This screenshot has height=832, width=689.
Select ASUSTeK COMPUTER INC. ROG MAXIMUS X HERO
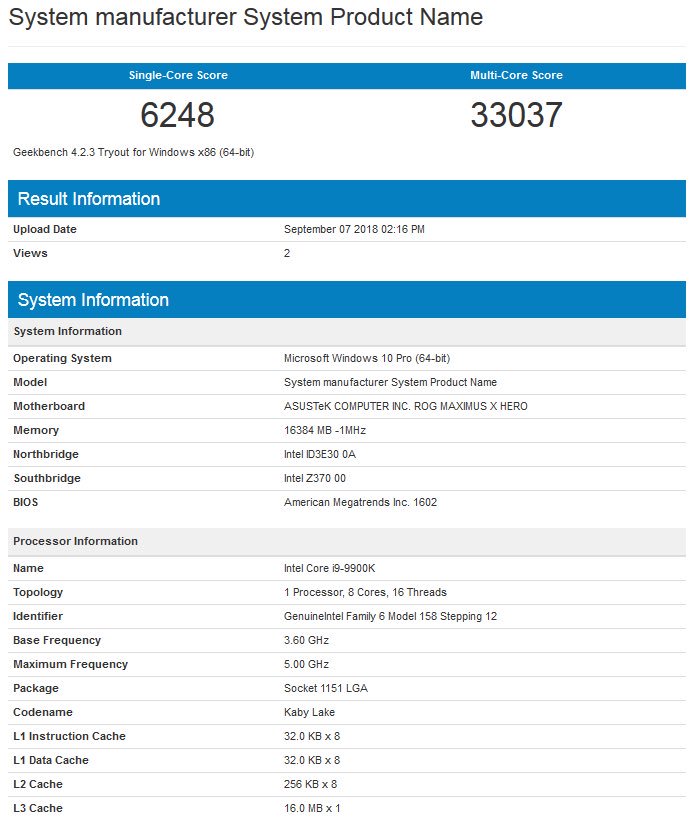[406, 406]
